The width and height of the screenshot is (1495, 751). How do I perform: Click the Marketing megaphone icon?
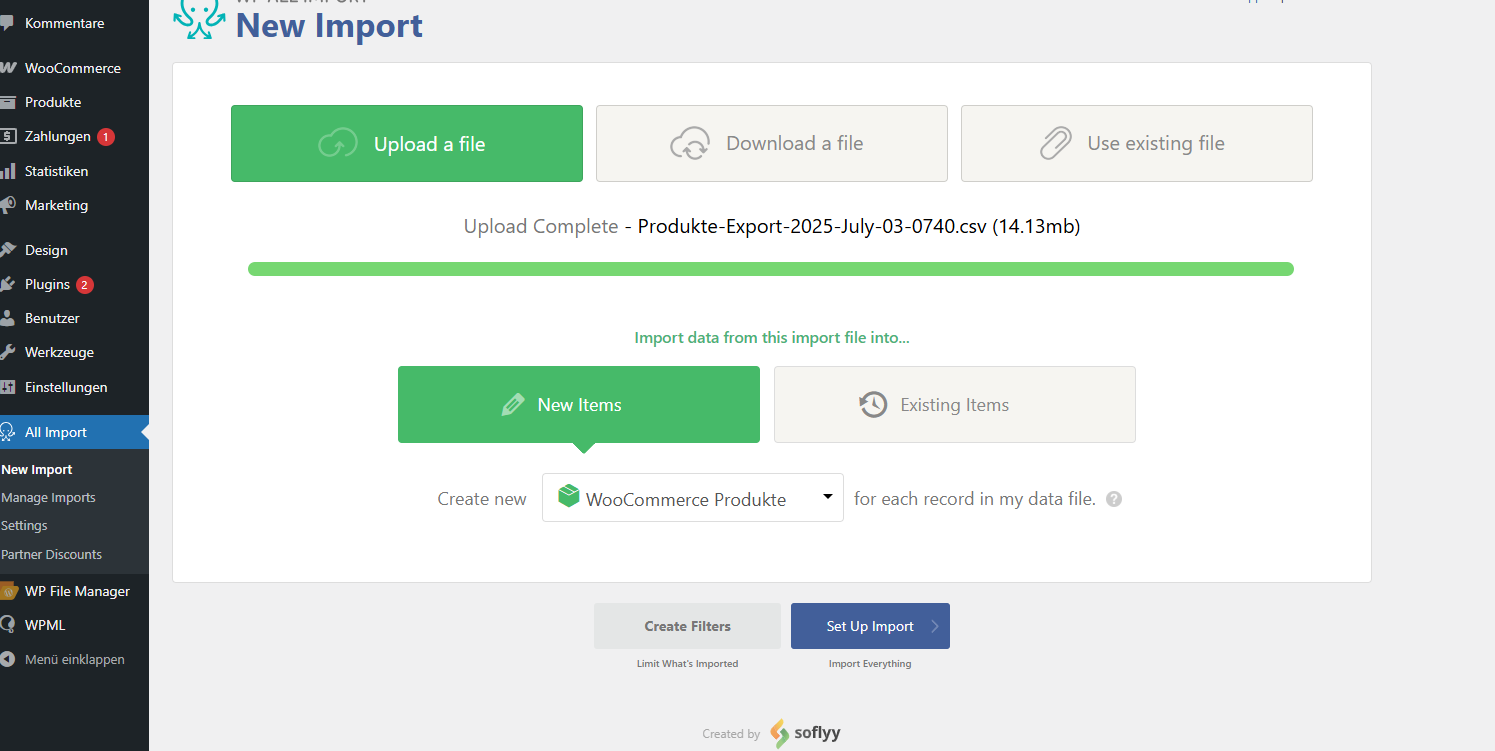click(8, 205)
